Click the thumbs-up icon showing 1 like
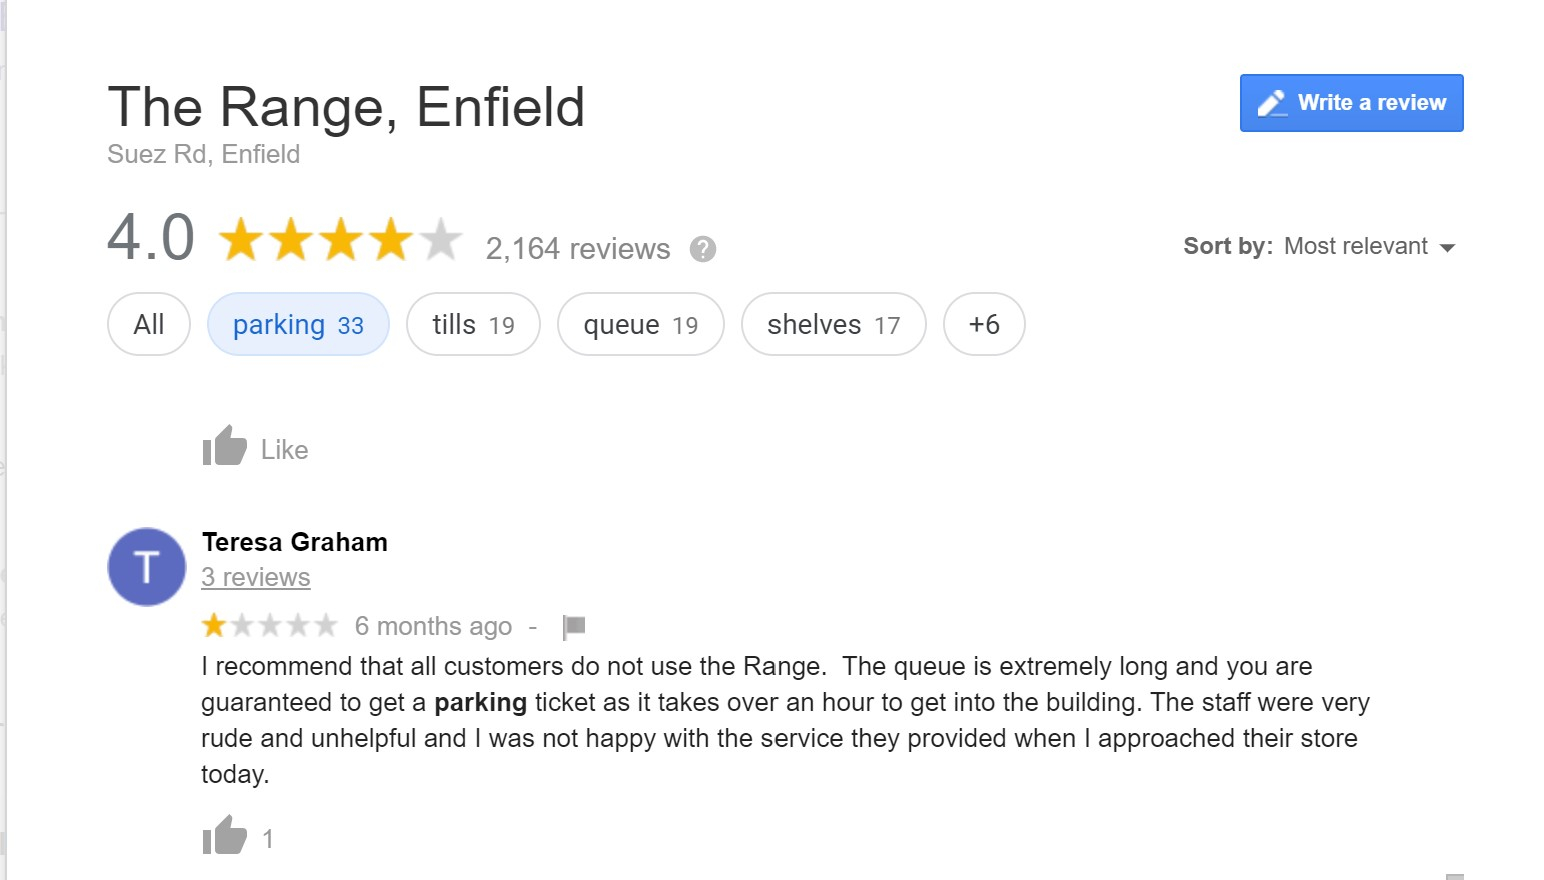The image size is (1544, 880). click(x=225, y=836)
